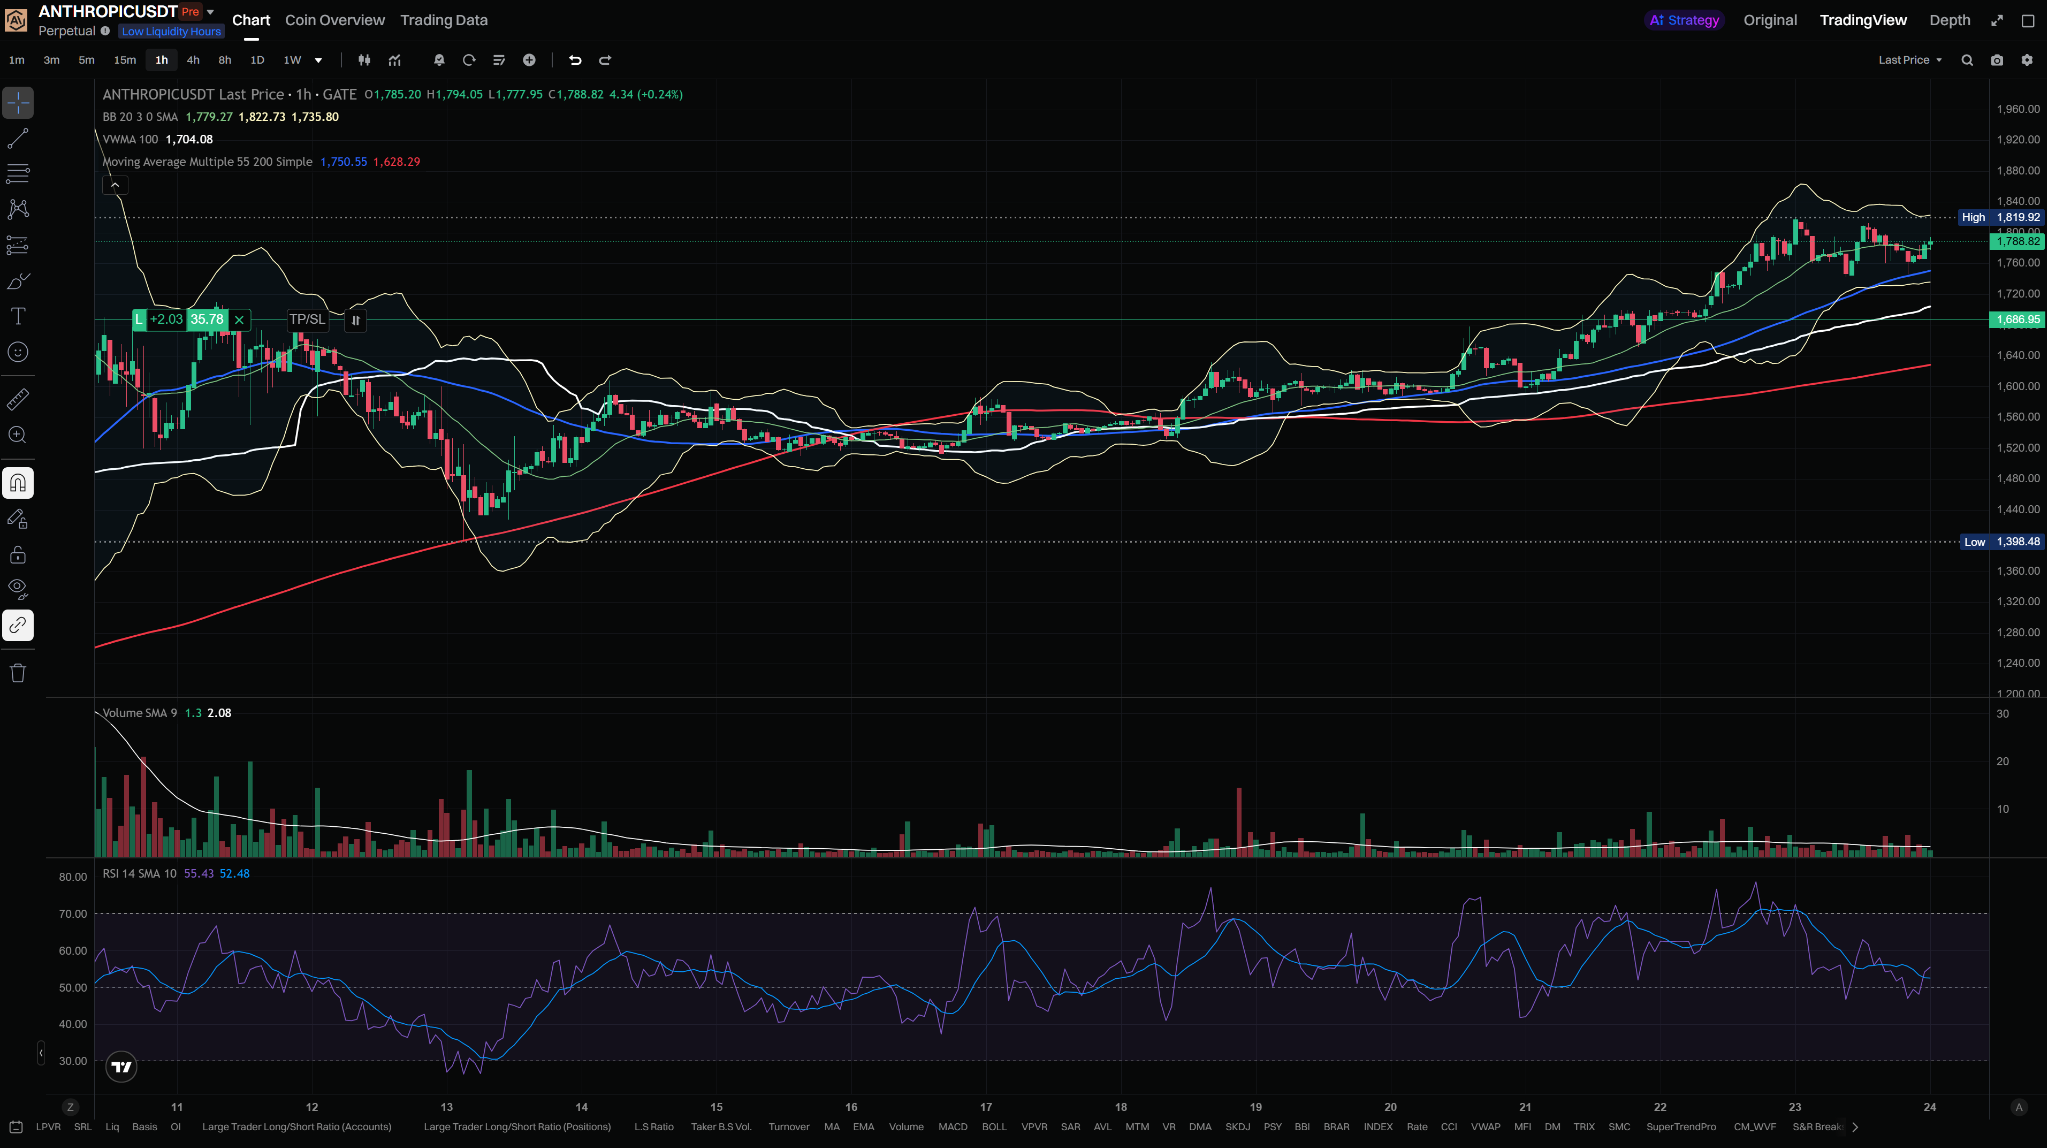Screen dimensions: 2047x1148
Task: Click TP/SL on the position line
Action: pos(307,320)
